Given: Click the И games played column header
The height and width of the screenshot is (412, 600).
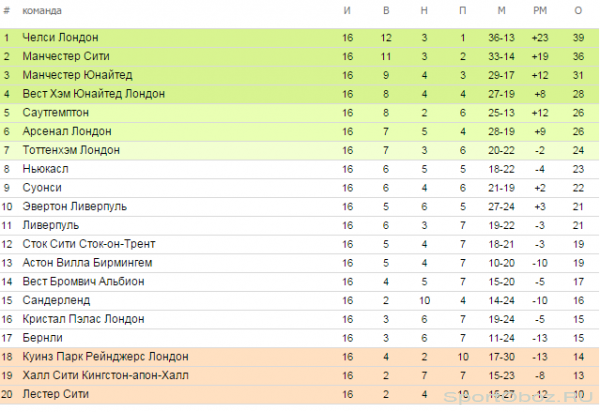Looking at the screenshot, I should 347,11.
